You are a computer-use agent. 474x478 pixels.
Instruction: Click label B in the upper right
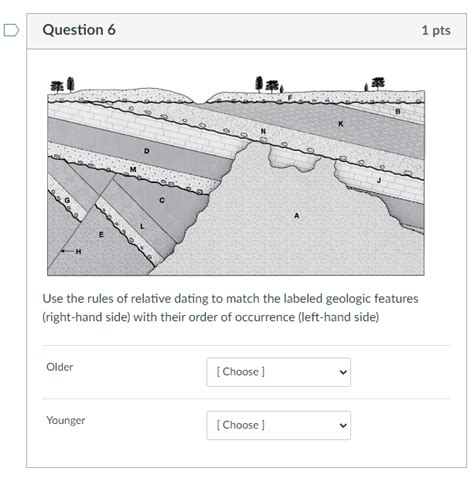(398, 111)
